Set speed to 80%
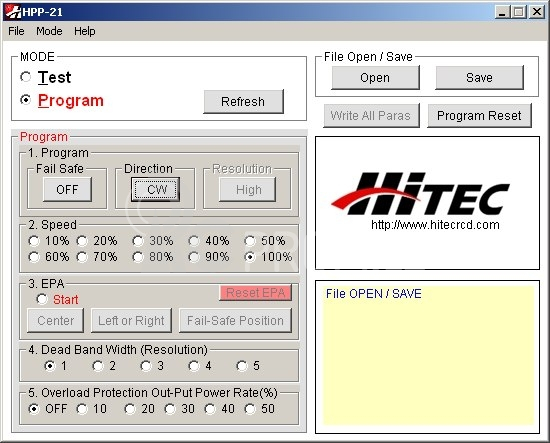Image resolution: width=550 pixels, height=443 pixels. tap(138, 257)
